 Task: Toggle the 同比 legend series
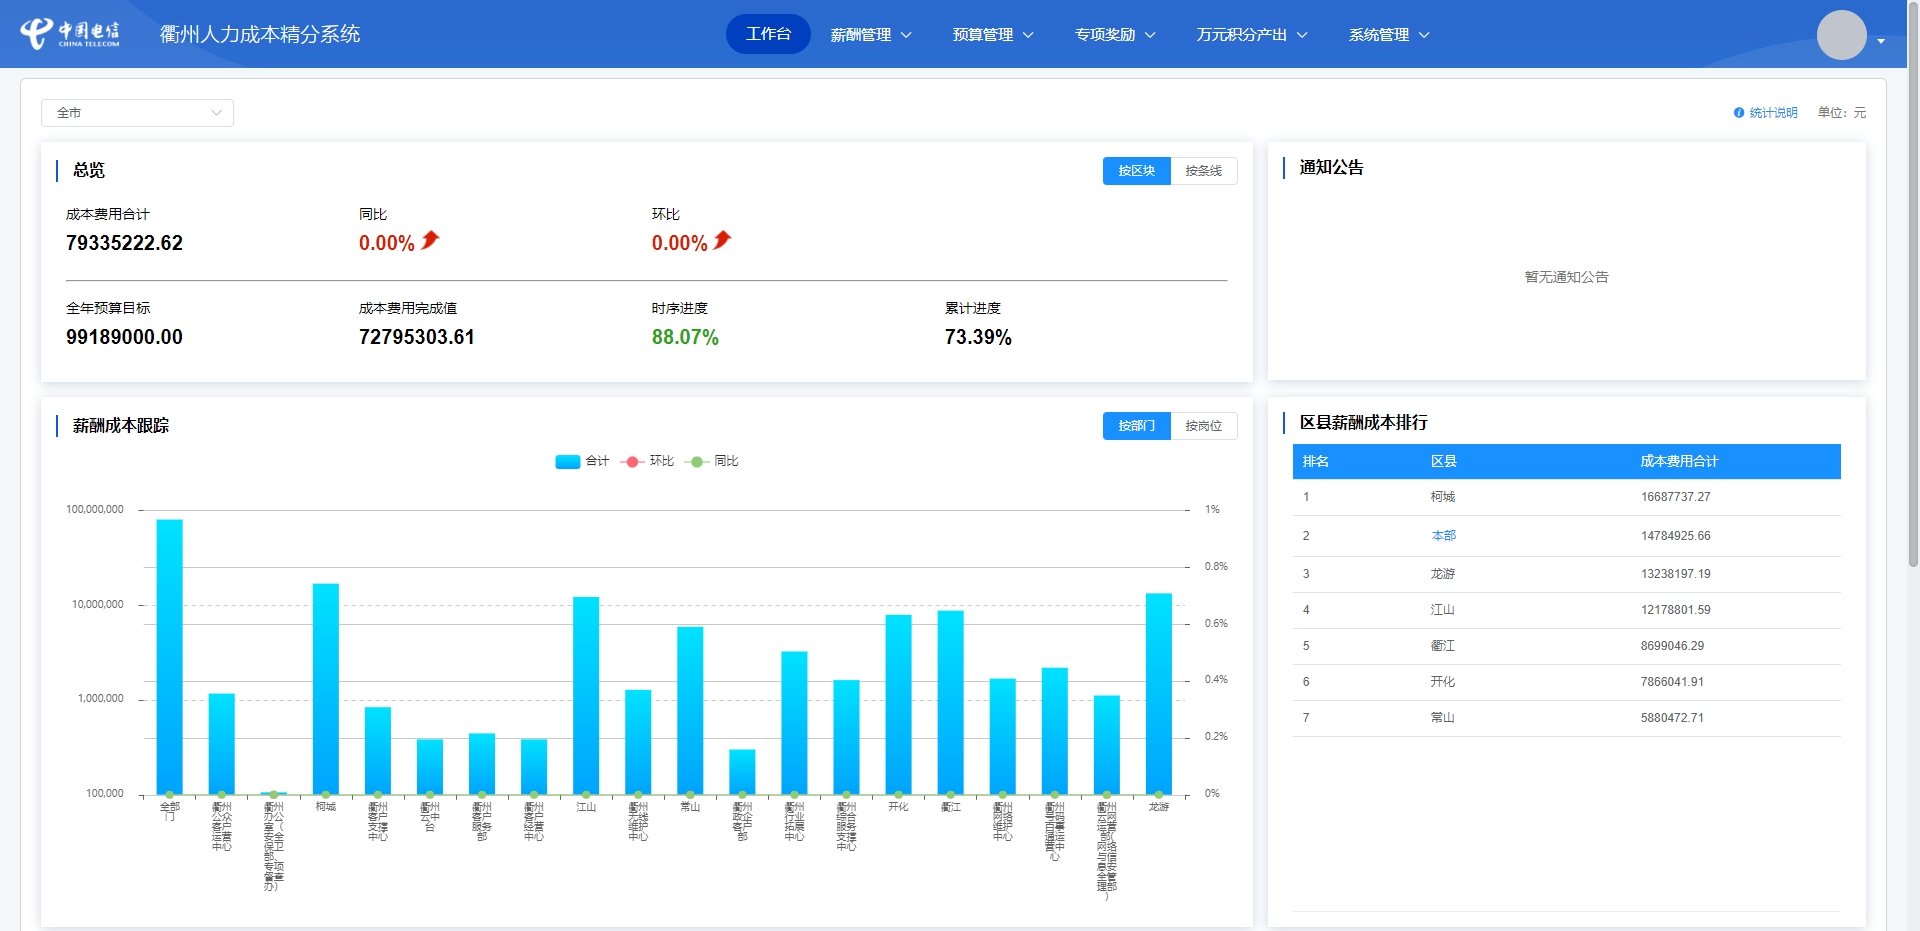tap(712, 461)
